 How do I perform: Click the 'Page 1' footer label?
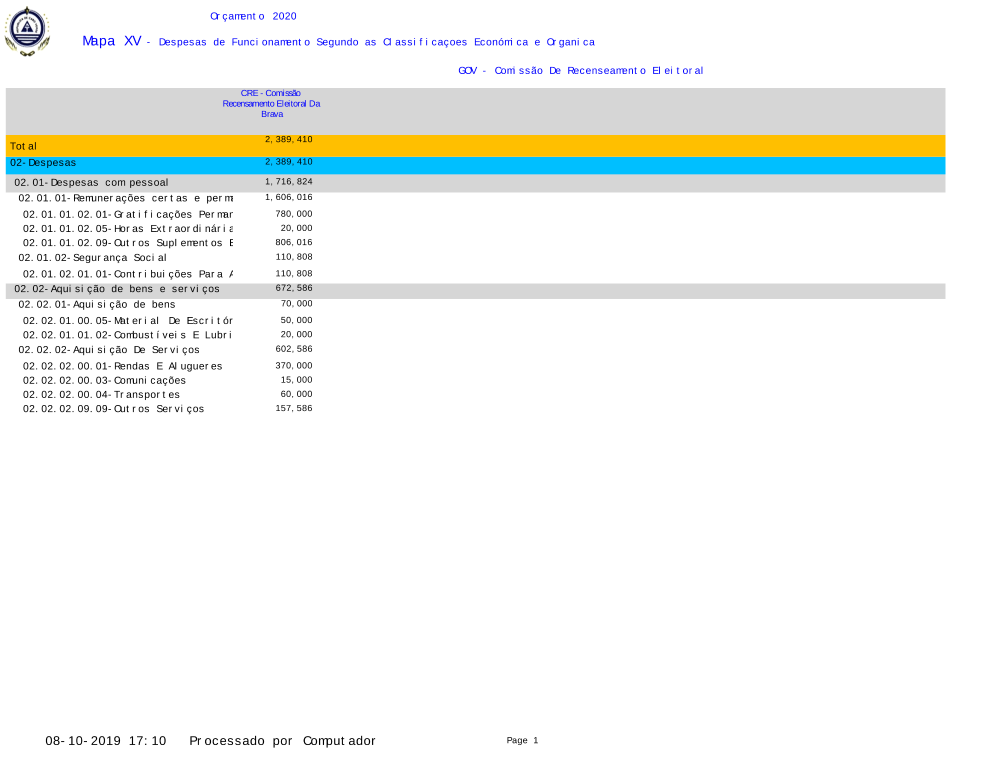pos(522,741)
